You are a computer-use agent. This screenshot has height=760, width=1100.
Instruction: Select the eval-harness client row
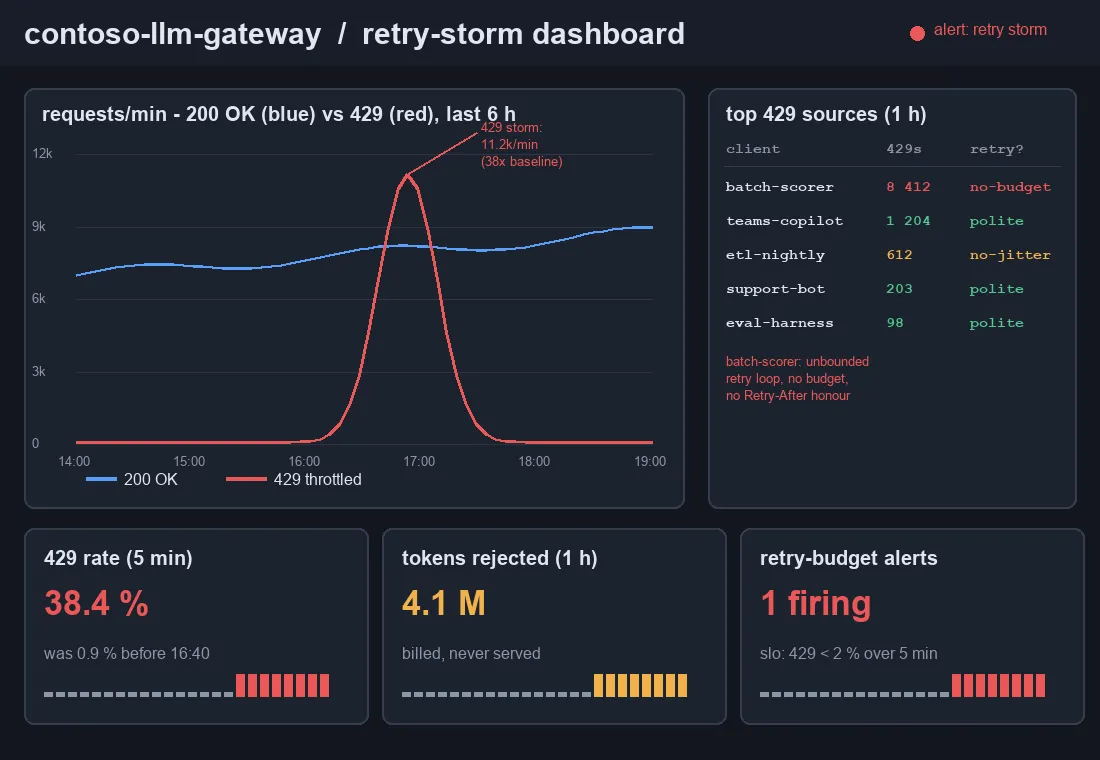pyautogui.click(x=892, y=323)
